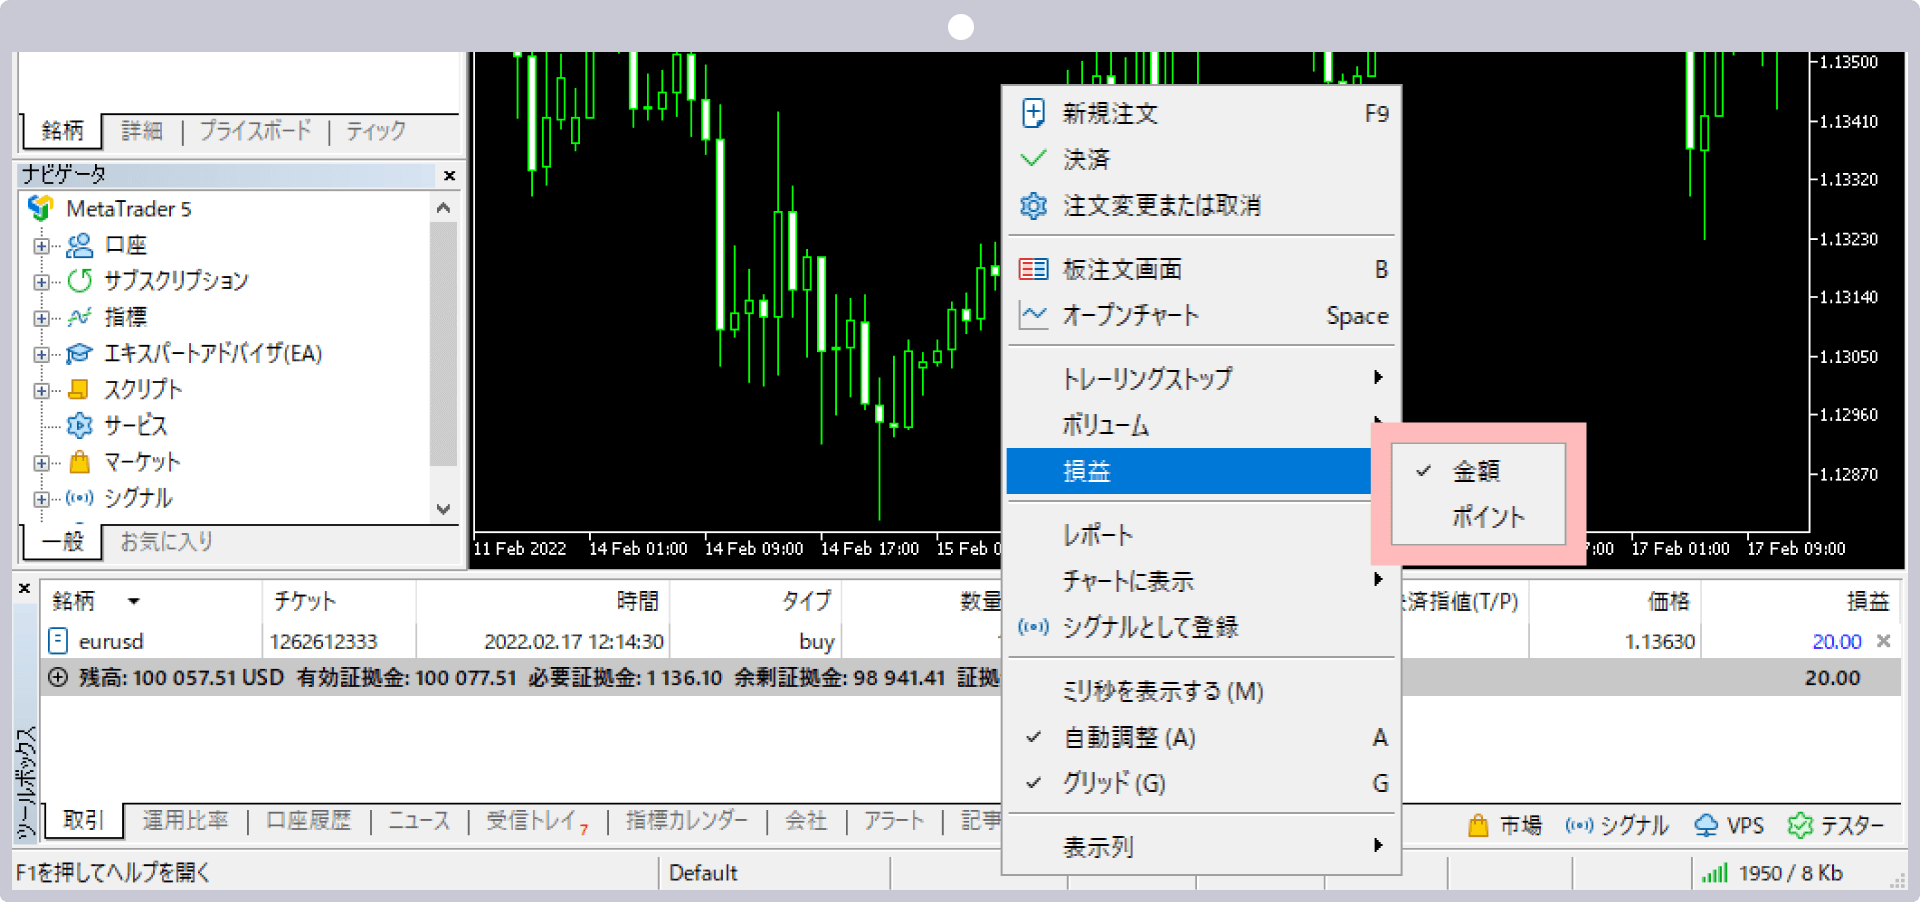The width and height of the screenshot is (1920, 902).
Task: Toggle ミリ秒を表示する (M) option
Action: click(x=1200, y=691)
